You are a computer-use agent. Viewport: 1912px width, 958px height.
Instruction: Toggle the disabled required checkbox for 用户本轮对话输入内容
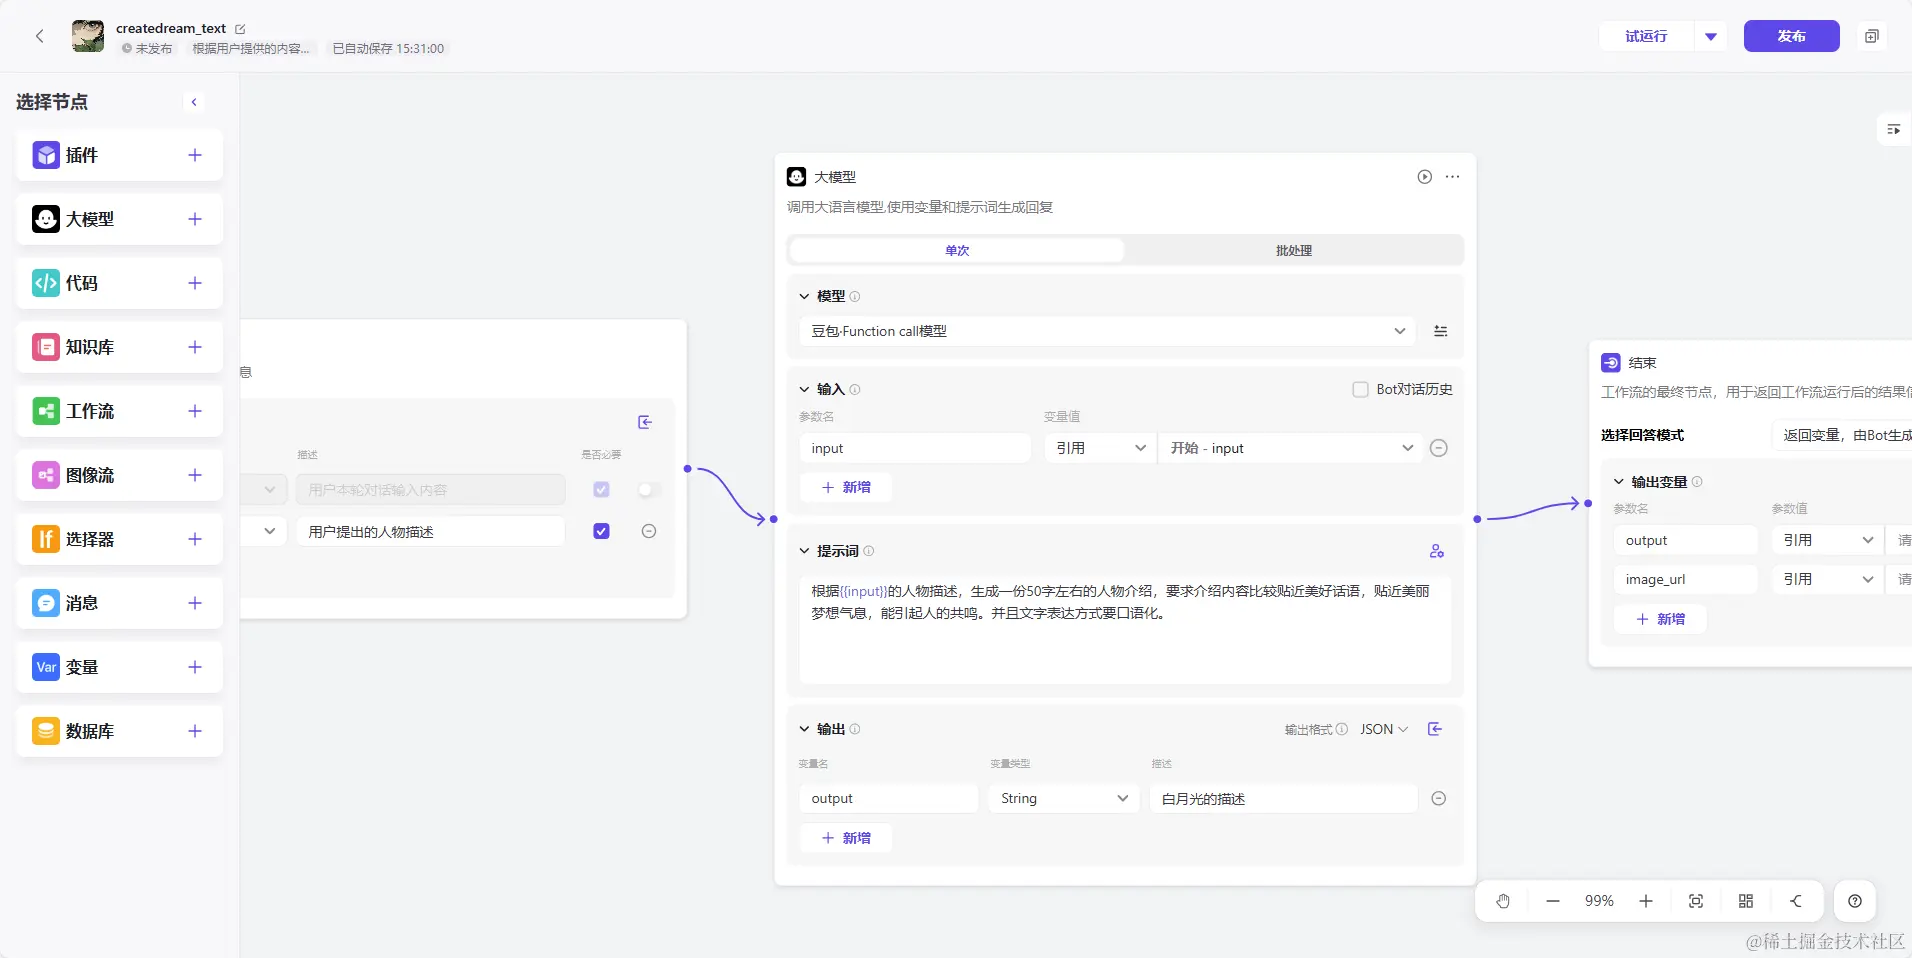[601, 489]
